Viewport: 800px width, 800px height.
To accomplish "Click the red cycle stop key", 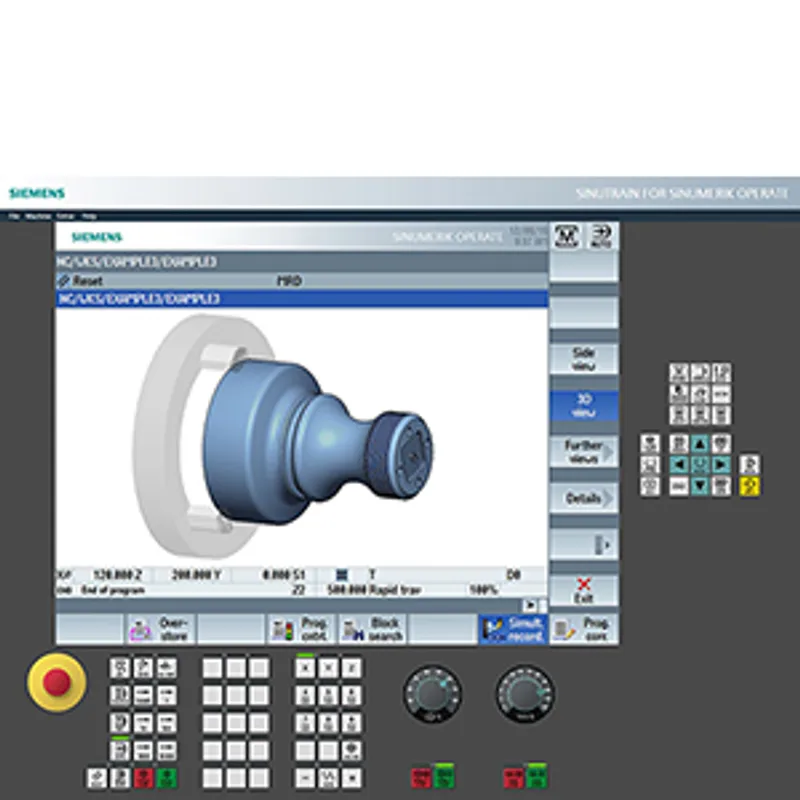I will [143, 778].
